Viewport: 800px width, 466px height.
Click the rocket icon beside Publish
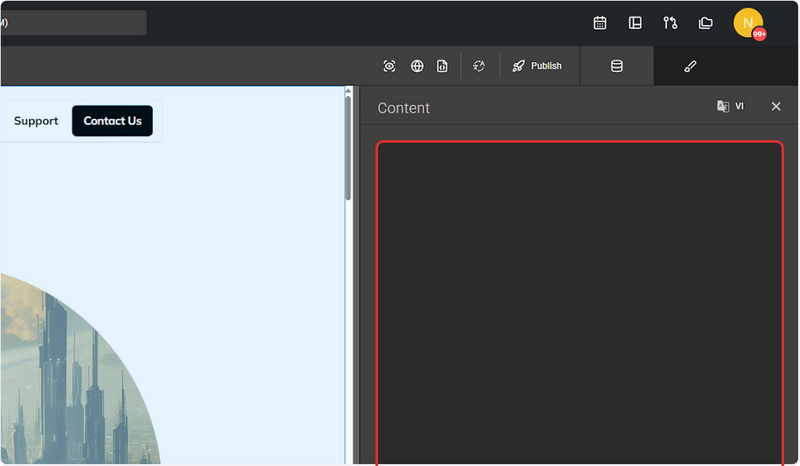[x=518, y=66]
